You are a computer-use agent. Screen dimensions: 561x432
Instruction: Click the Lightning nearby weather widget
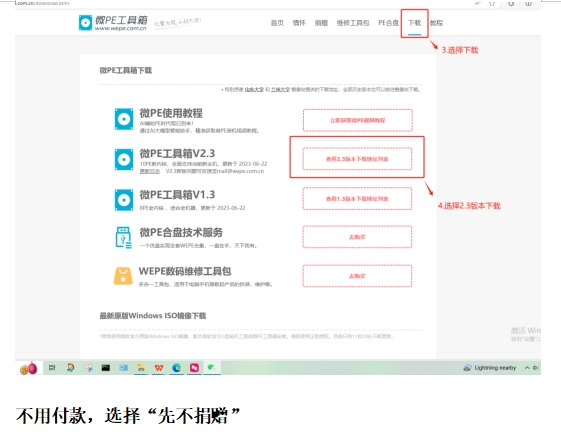point(490,368)
